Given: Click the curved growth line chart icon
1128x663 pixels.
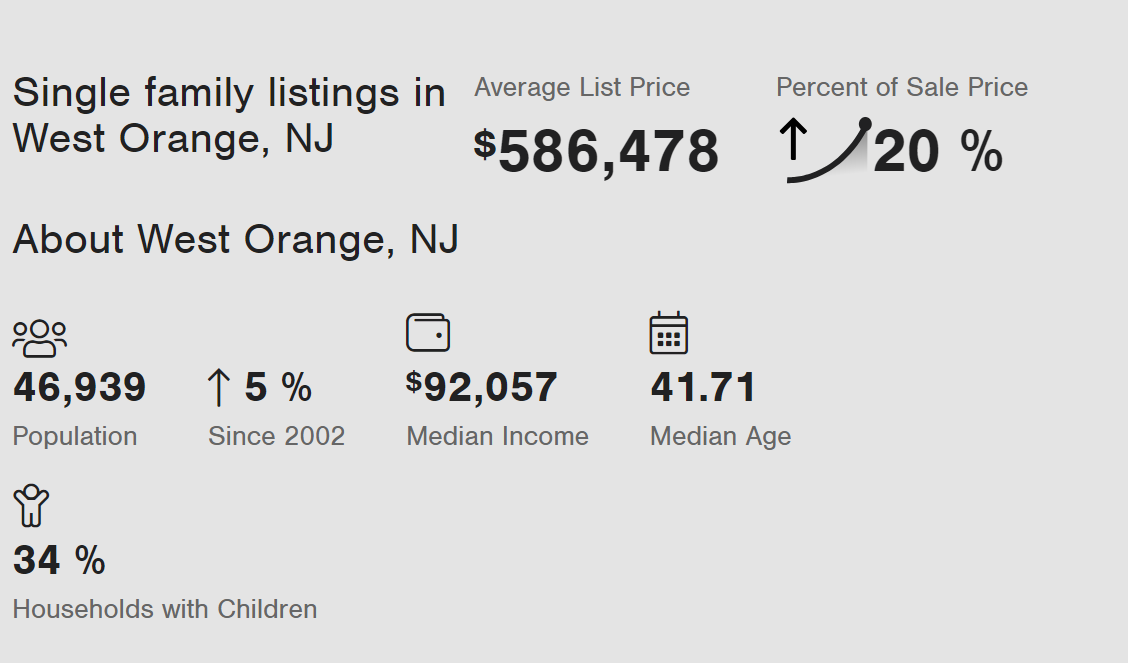Looking at the screenshot, I should point(830,152).
